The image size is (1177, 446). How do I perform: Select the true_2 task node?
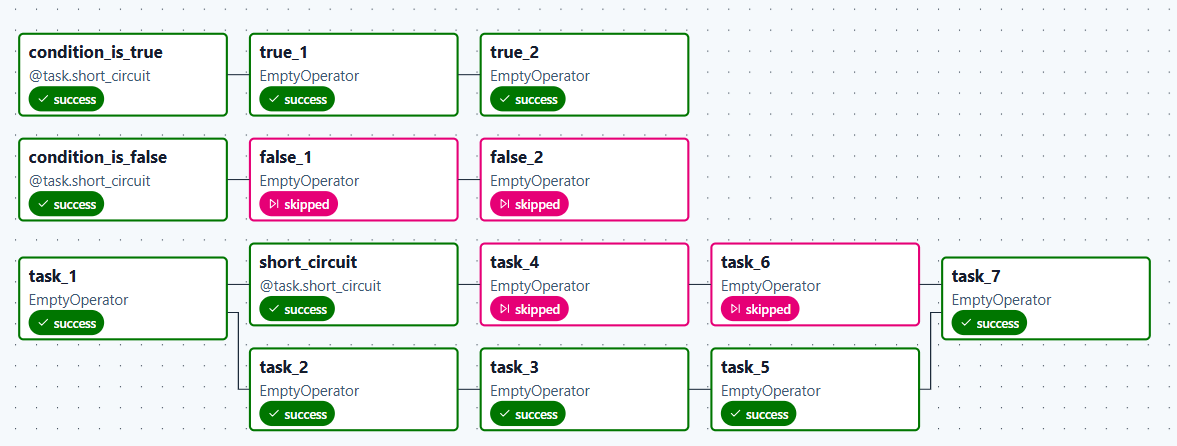(x=584, y=75)
